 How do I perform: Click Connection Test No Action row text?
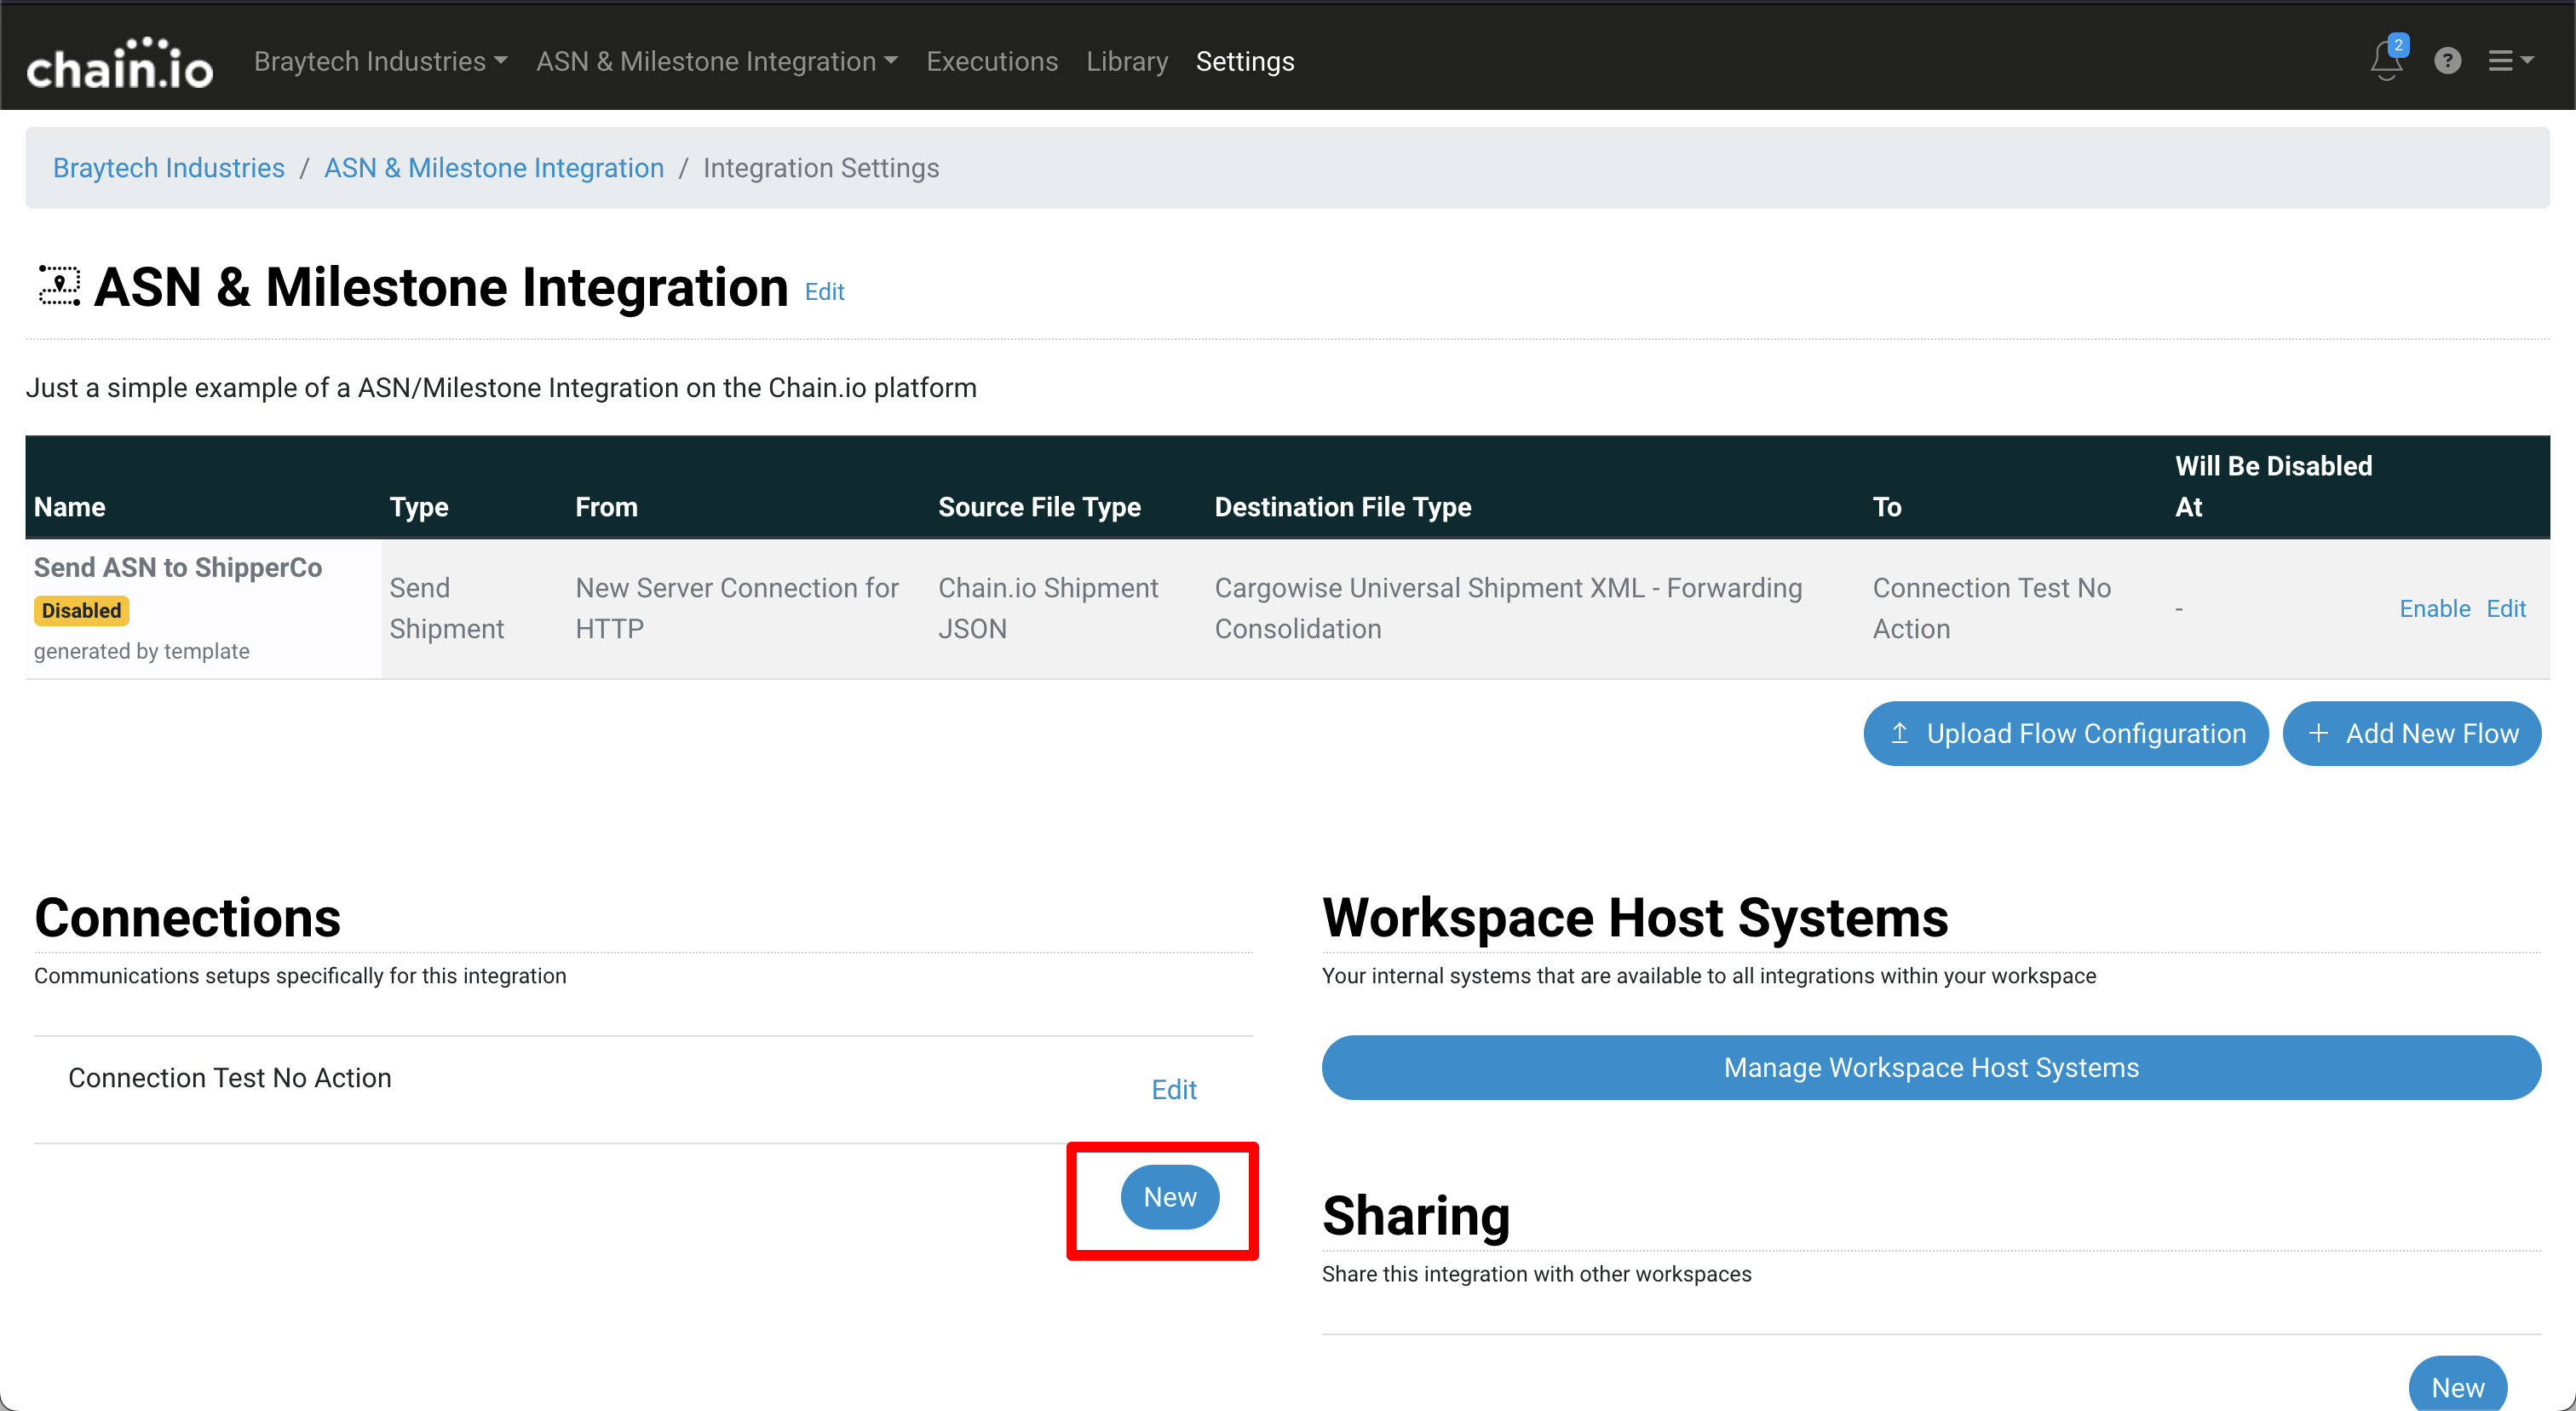[230, 1077]
